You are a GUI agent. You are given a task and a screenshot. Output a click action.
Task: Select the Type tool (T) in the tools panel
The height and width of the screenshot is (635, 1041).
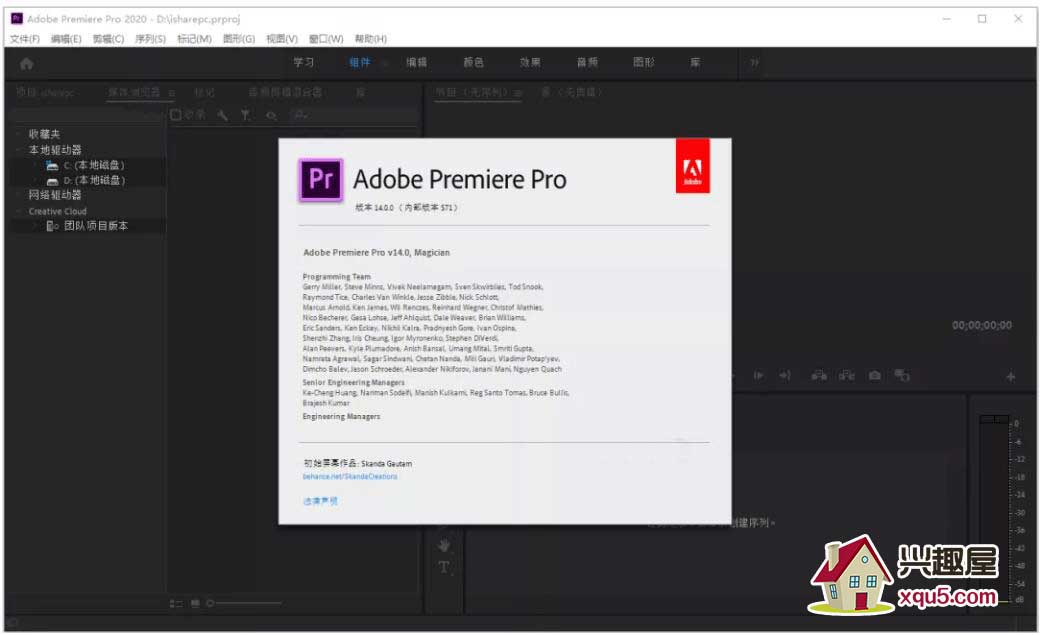[444, 567]
